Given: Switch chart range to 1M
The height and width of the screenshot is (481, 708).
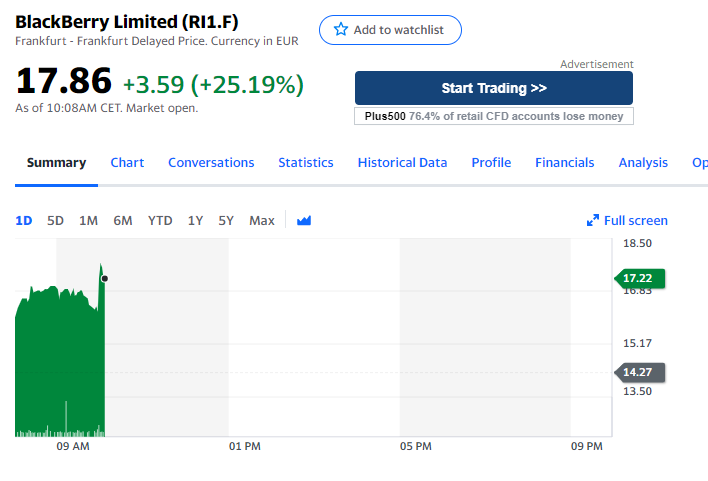Looking at the screenshot, I should [x=88, y=220].
